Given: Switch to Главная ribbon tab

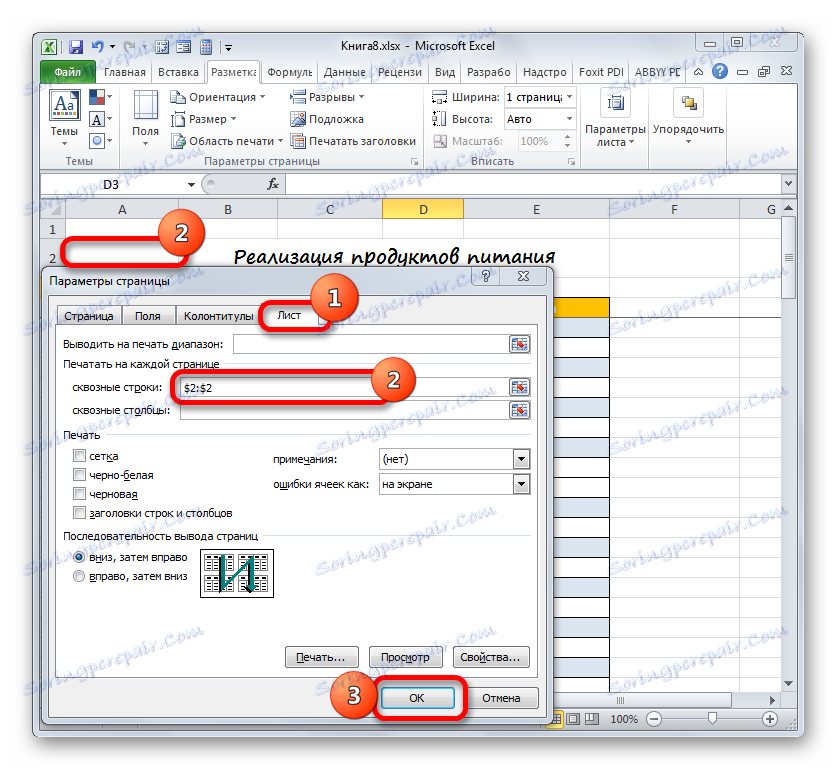Looking at the screenshot, I should click(124, 72).
